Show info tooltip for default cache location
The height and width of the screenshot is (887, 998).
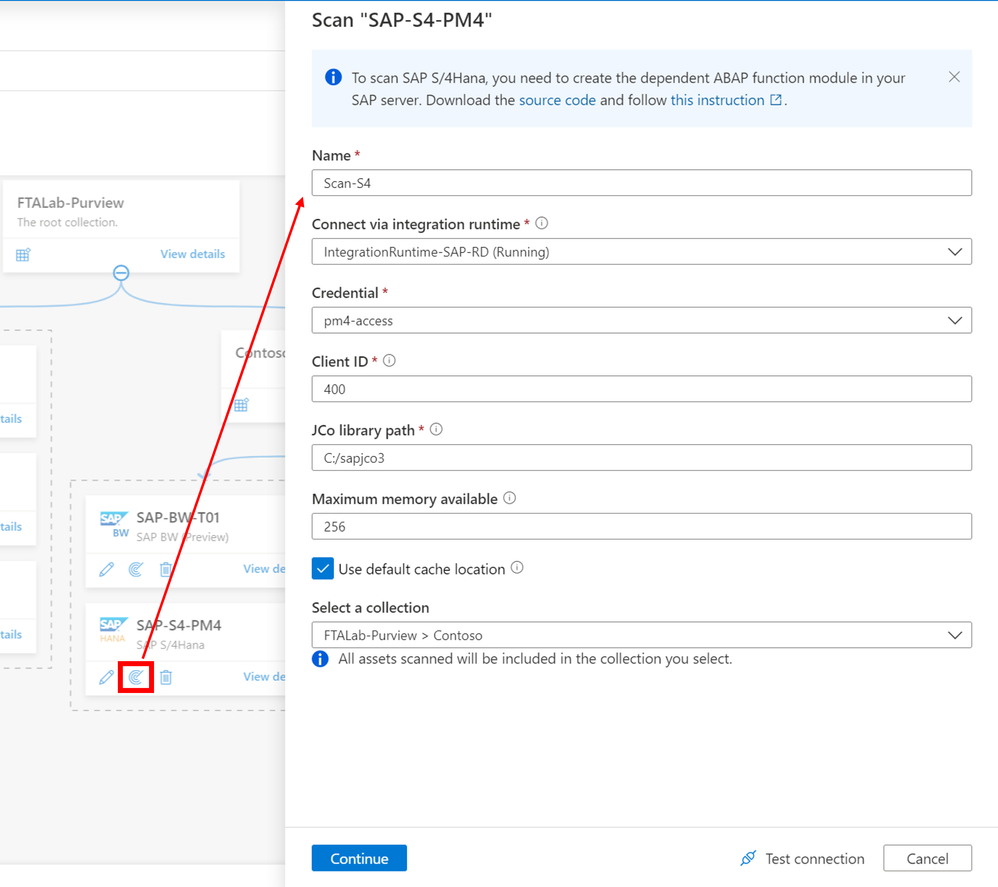tap(517, 568)
